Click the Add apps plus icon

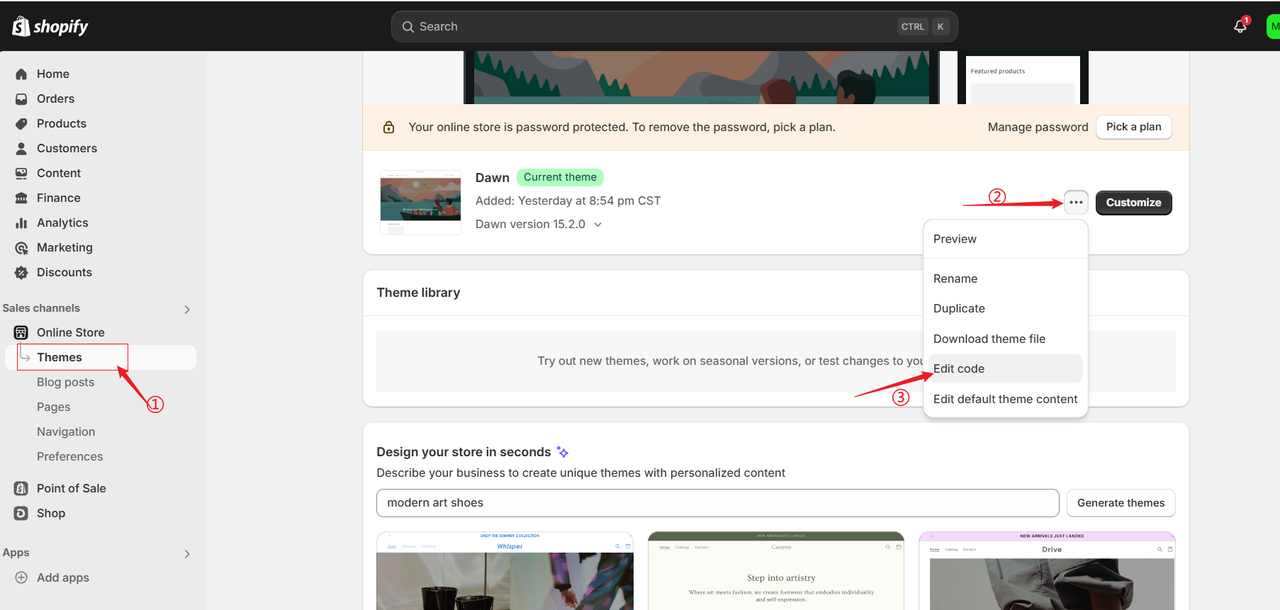click(x=21, y=578)
